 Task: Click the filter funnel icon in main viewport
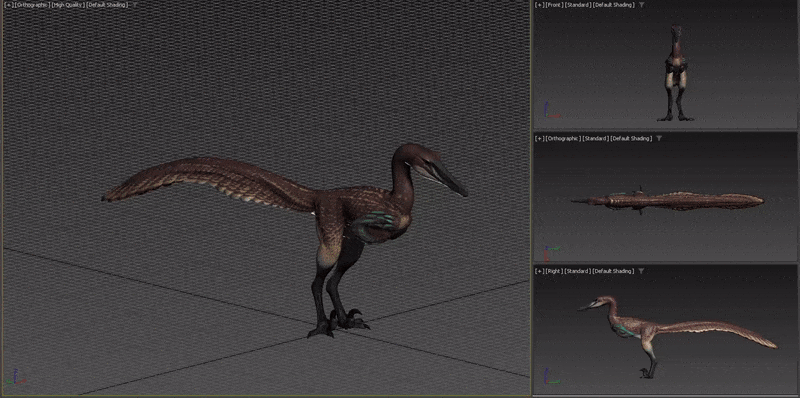[135, 5]
